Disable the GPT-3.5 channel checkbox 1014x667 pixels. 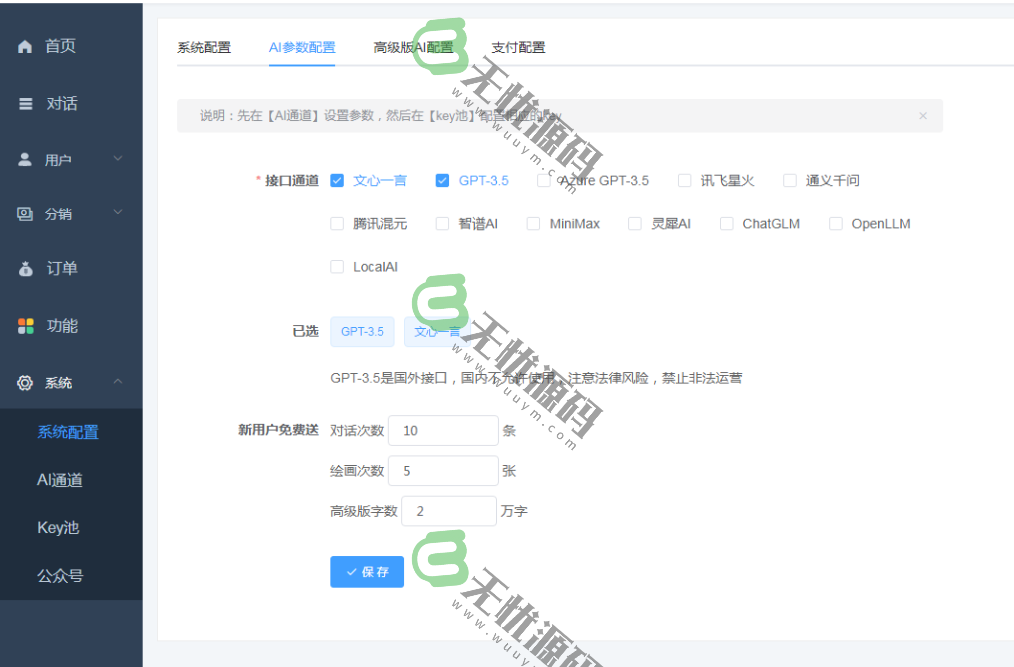tap(441, 180)
